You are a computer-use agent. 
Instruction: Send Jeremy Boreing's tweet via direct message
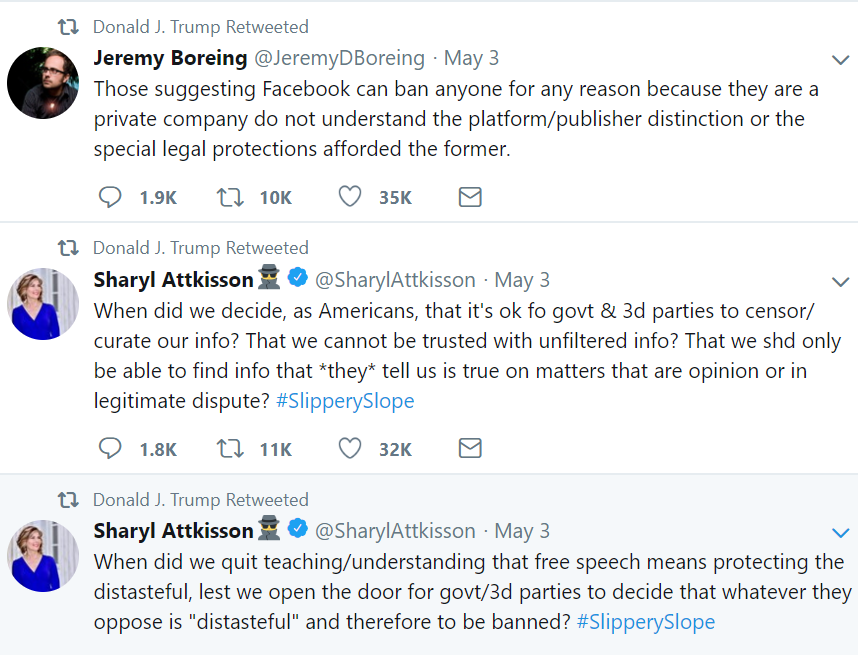coord(470,197)
